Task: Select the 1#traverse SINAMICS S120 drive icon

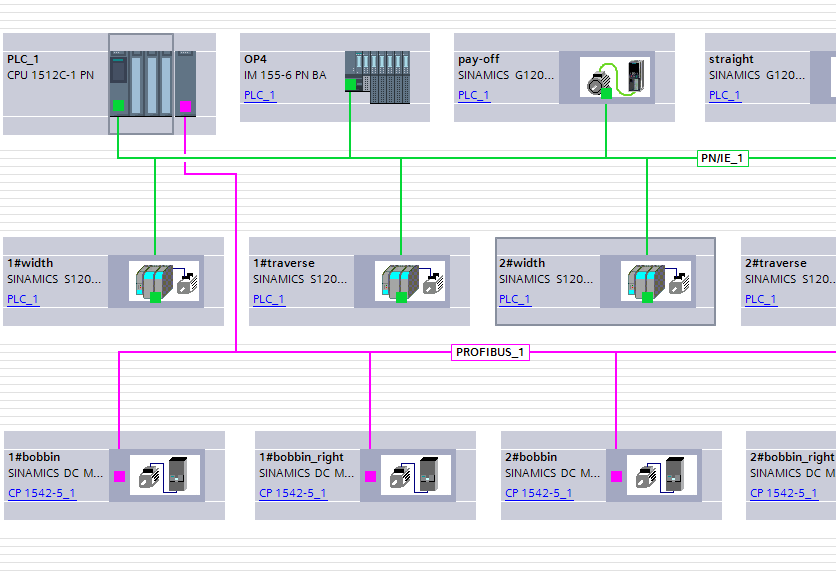Action: (x=411, y=281)
